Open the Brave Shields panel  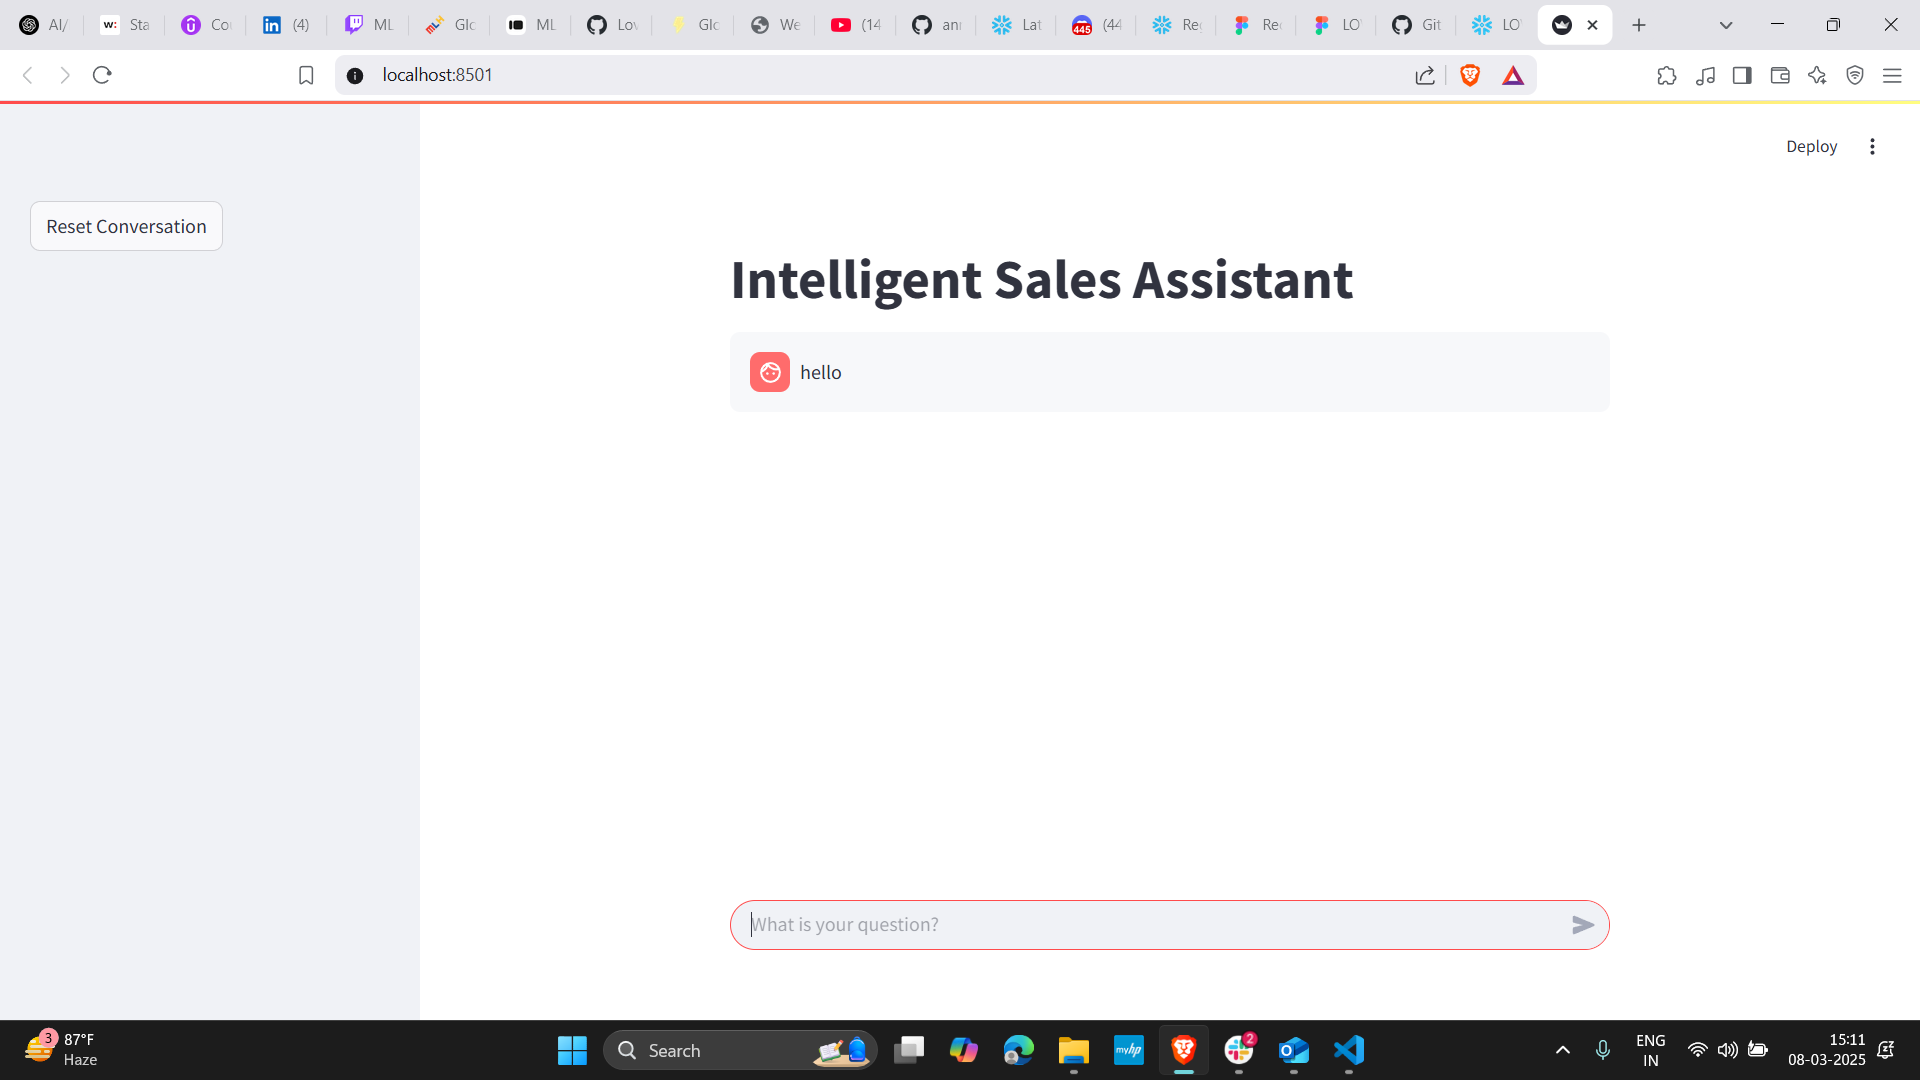tap(1469, 75)
